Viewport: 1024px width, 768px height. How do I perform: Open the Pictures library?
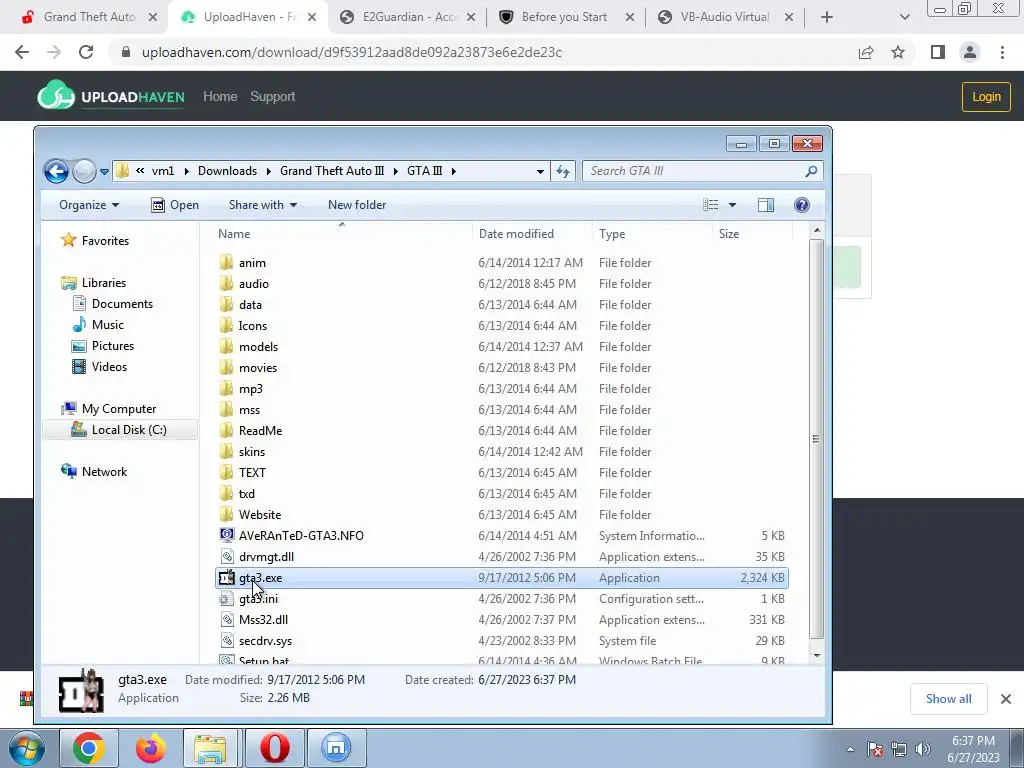coord(103,345)
